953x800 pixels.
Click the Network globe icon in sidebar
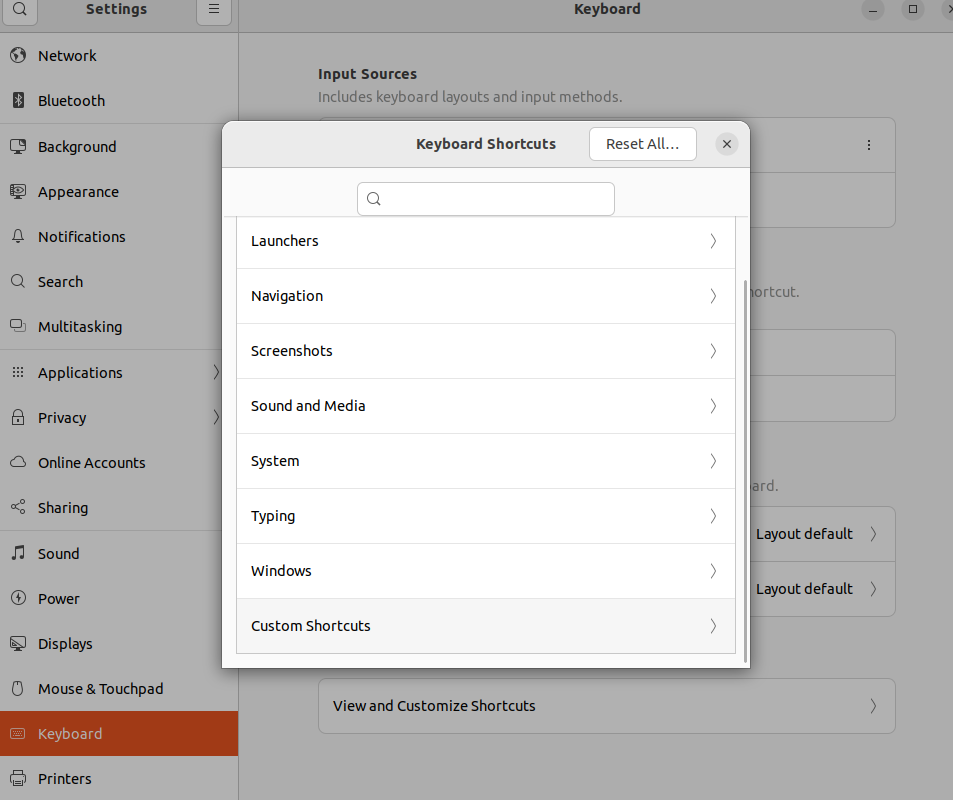tap(18, 55)
